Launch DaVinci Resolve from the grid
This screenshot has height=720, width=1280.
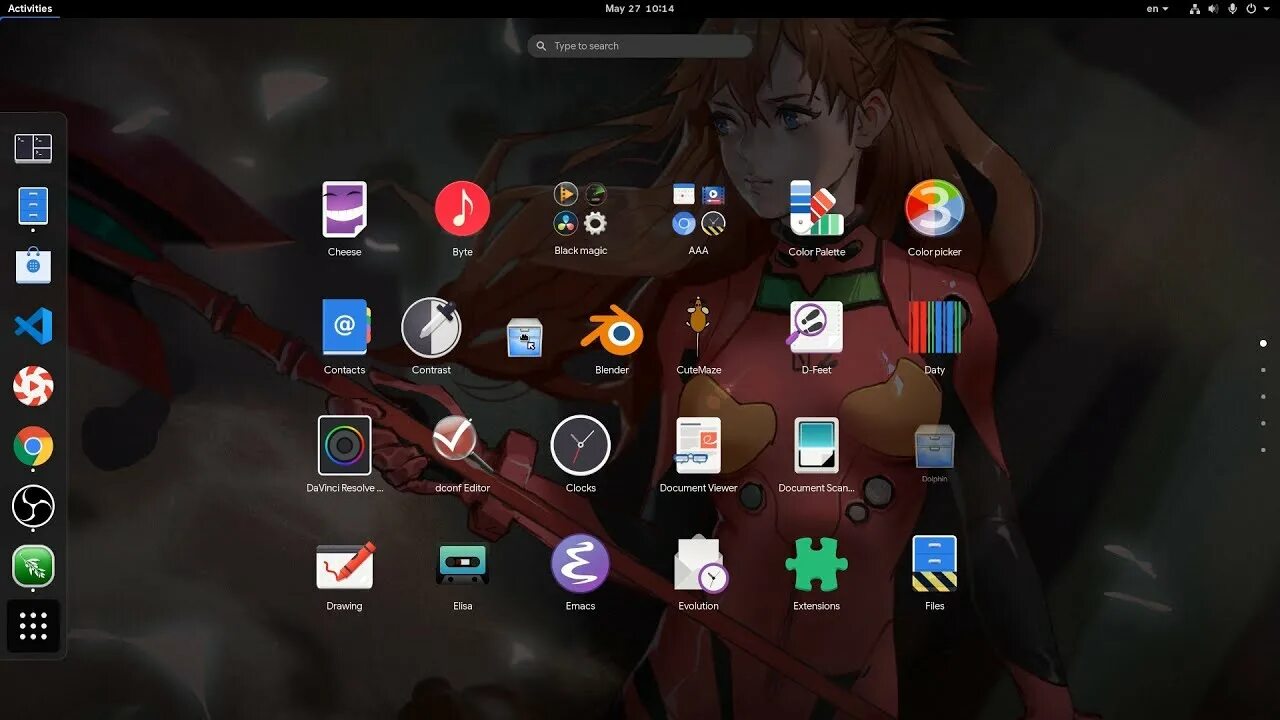[345, 445]
